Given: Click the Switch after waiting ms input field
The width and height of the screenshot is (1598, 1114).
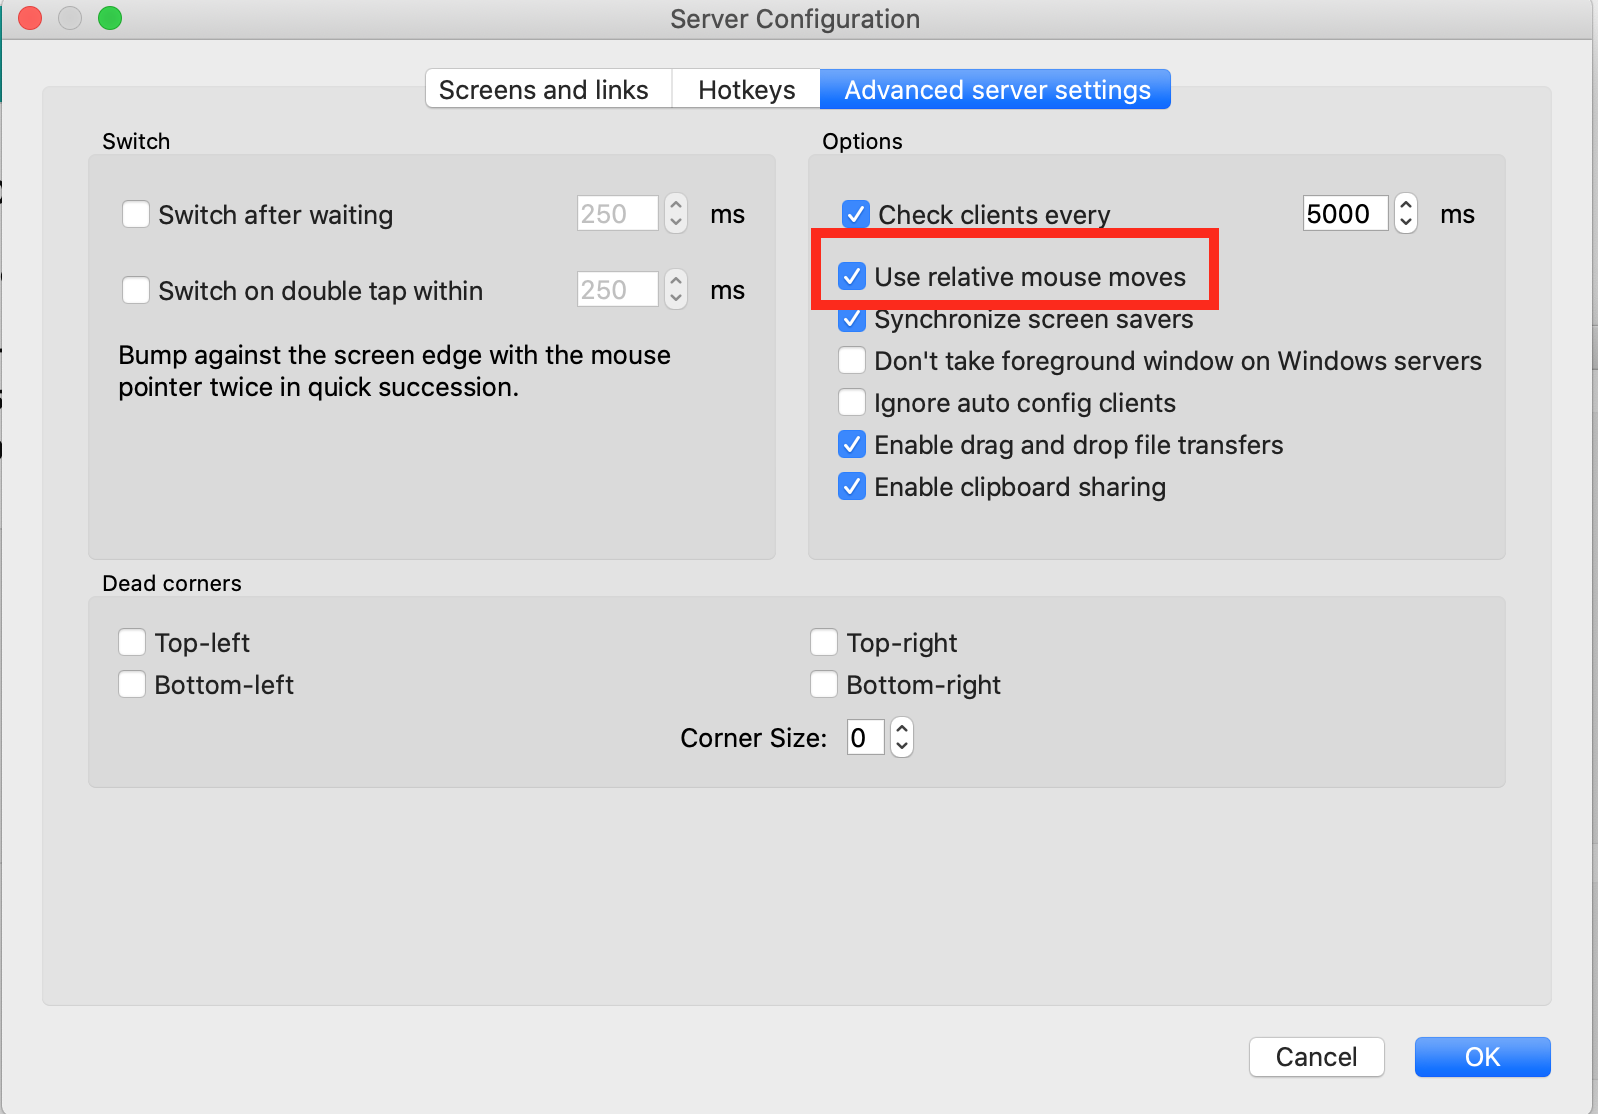Looking at the screenshot, I should pos(617,213).
